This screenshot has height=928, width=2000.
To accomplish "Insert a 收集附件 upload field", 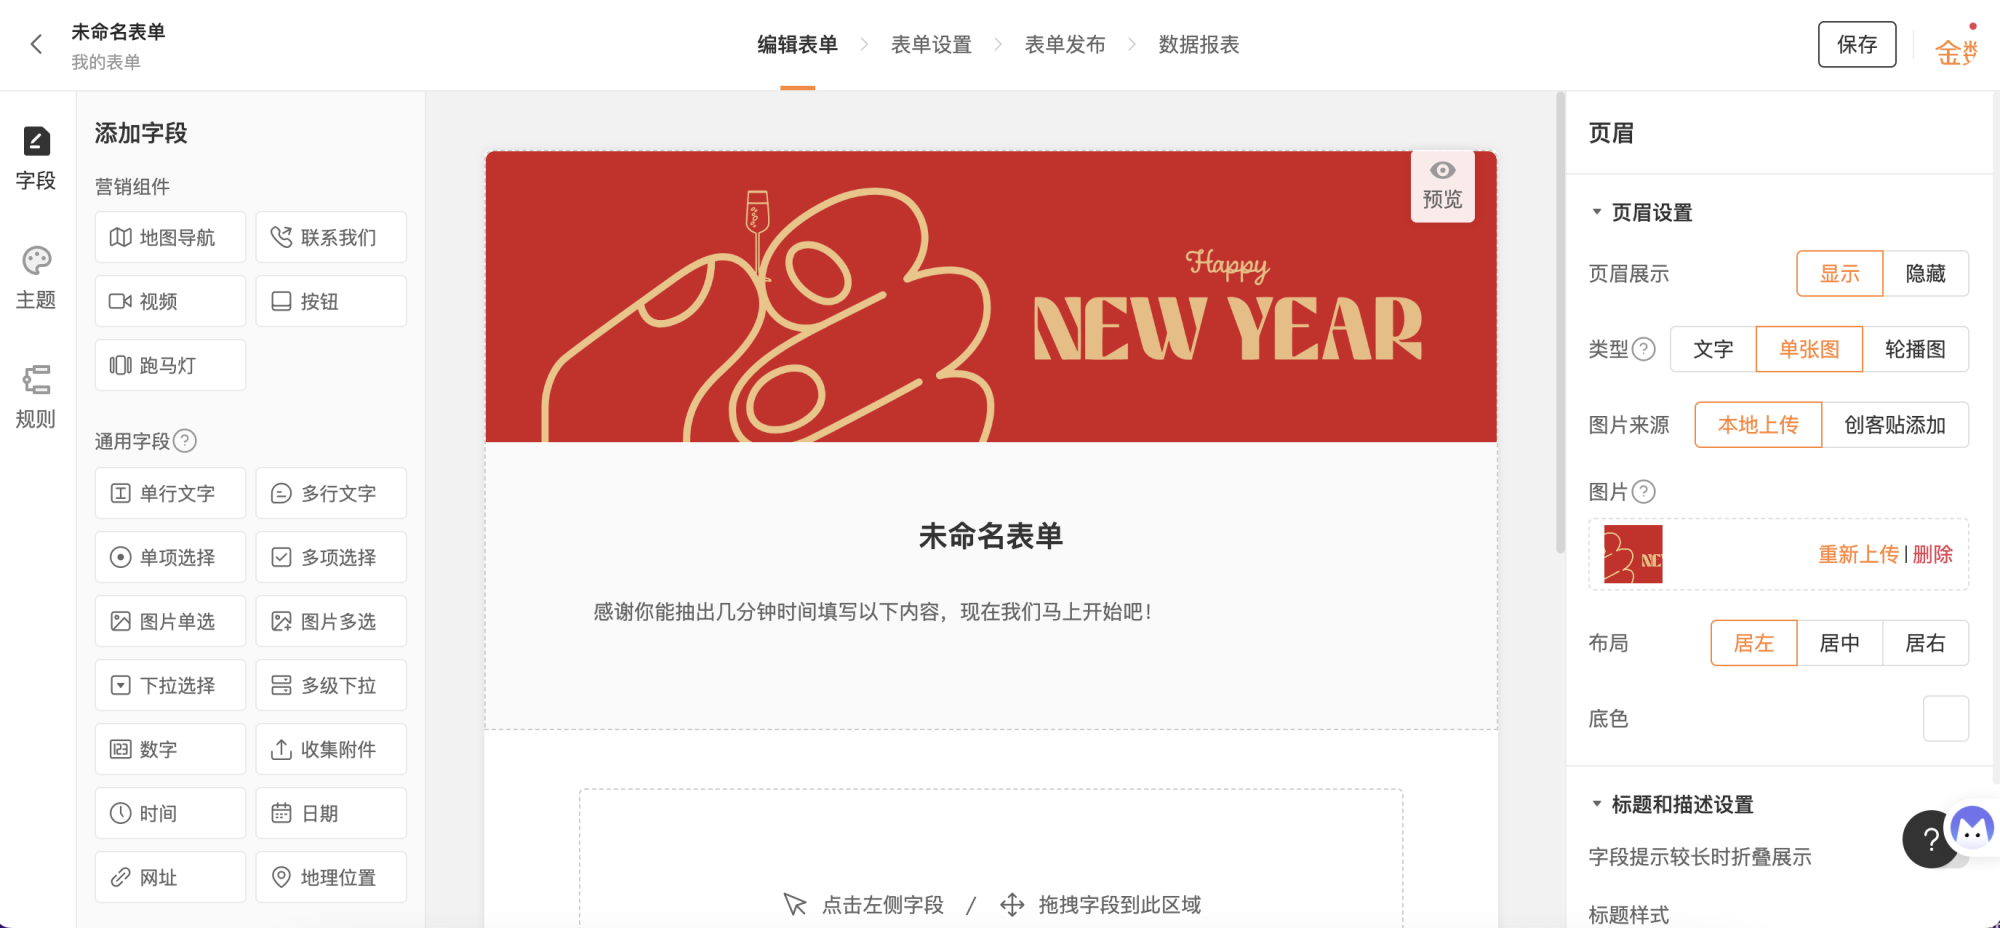I will (x=331, y=749).
